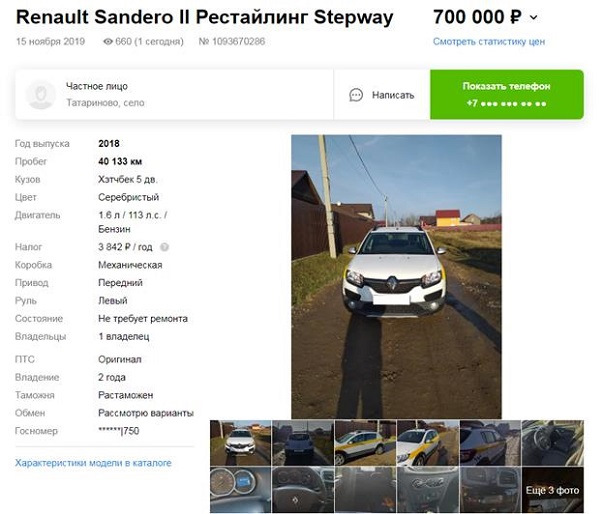
Task: Open the Ещё 3 фото thumbnail
Action: click(x=553, y=490)
